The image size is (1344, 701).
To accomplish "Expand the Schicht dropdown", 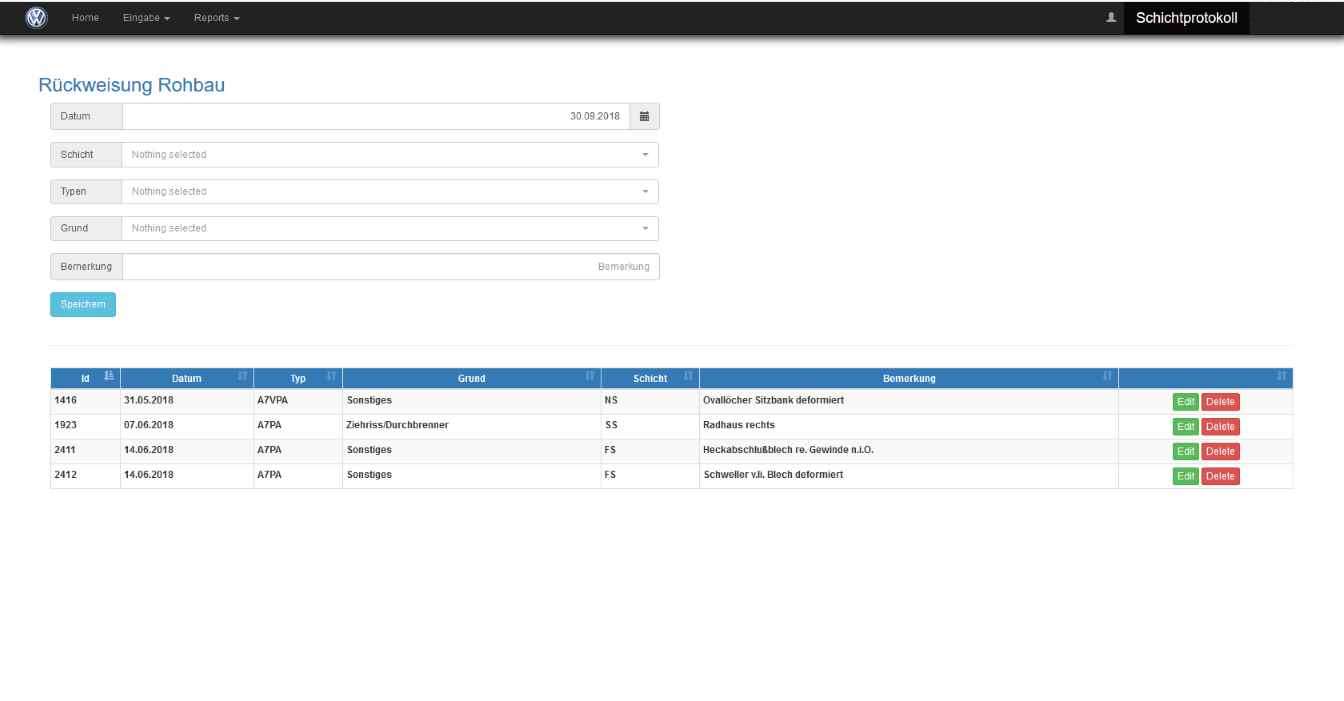I will tap(389, 155).
